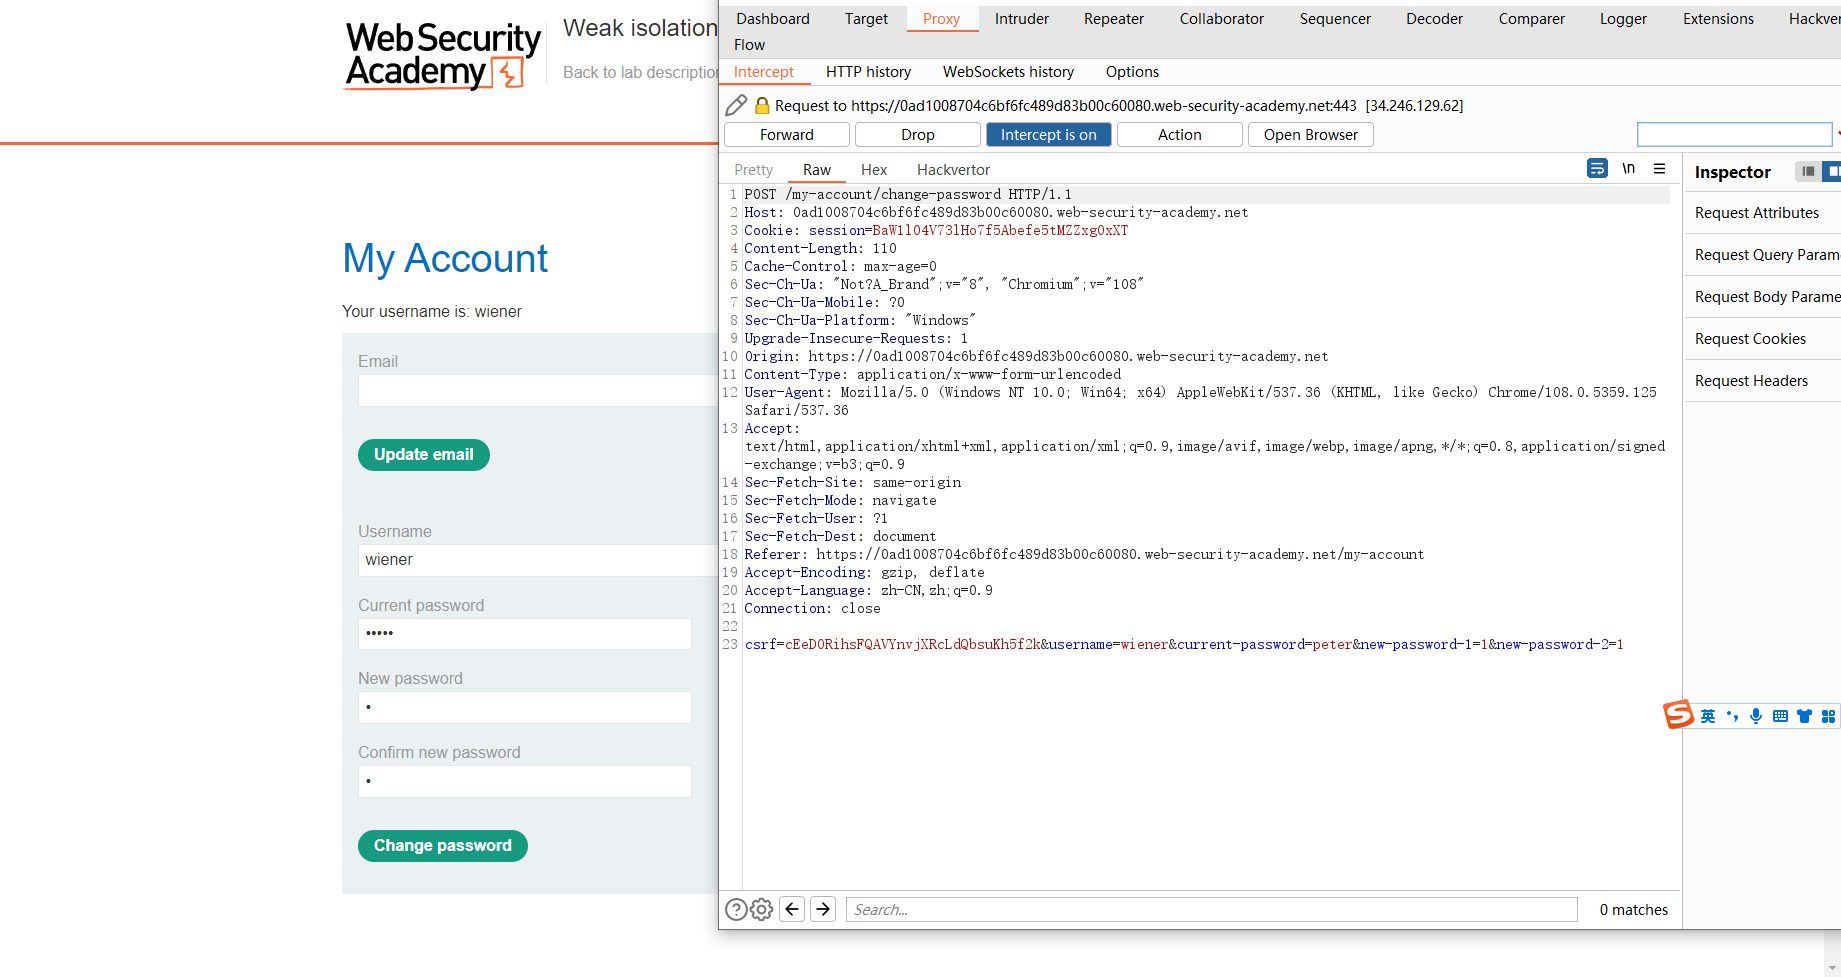Toggle the line wrap icon in editor toolbar
The height and width of the screenshot is (977, 1841).
point(1597,168)
